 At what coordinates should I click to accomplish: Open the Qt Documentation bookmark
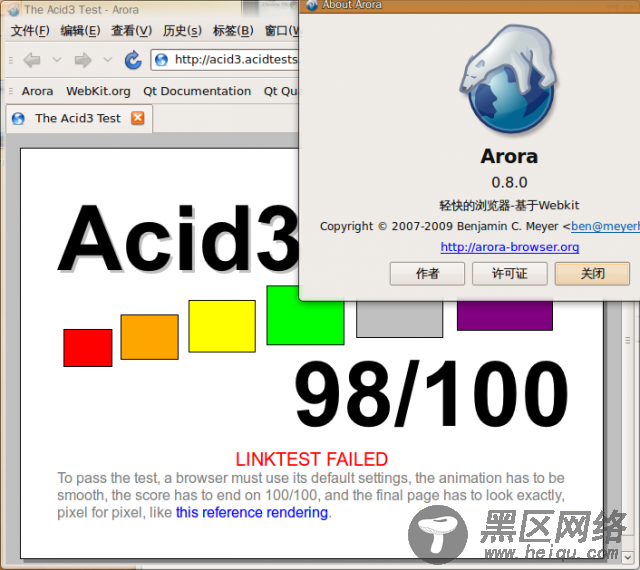click(x=197, y=91)
